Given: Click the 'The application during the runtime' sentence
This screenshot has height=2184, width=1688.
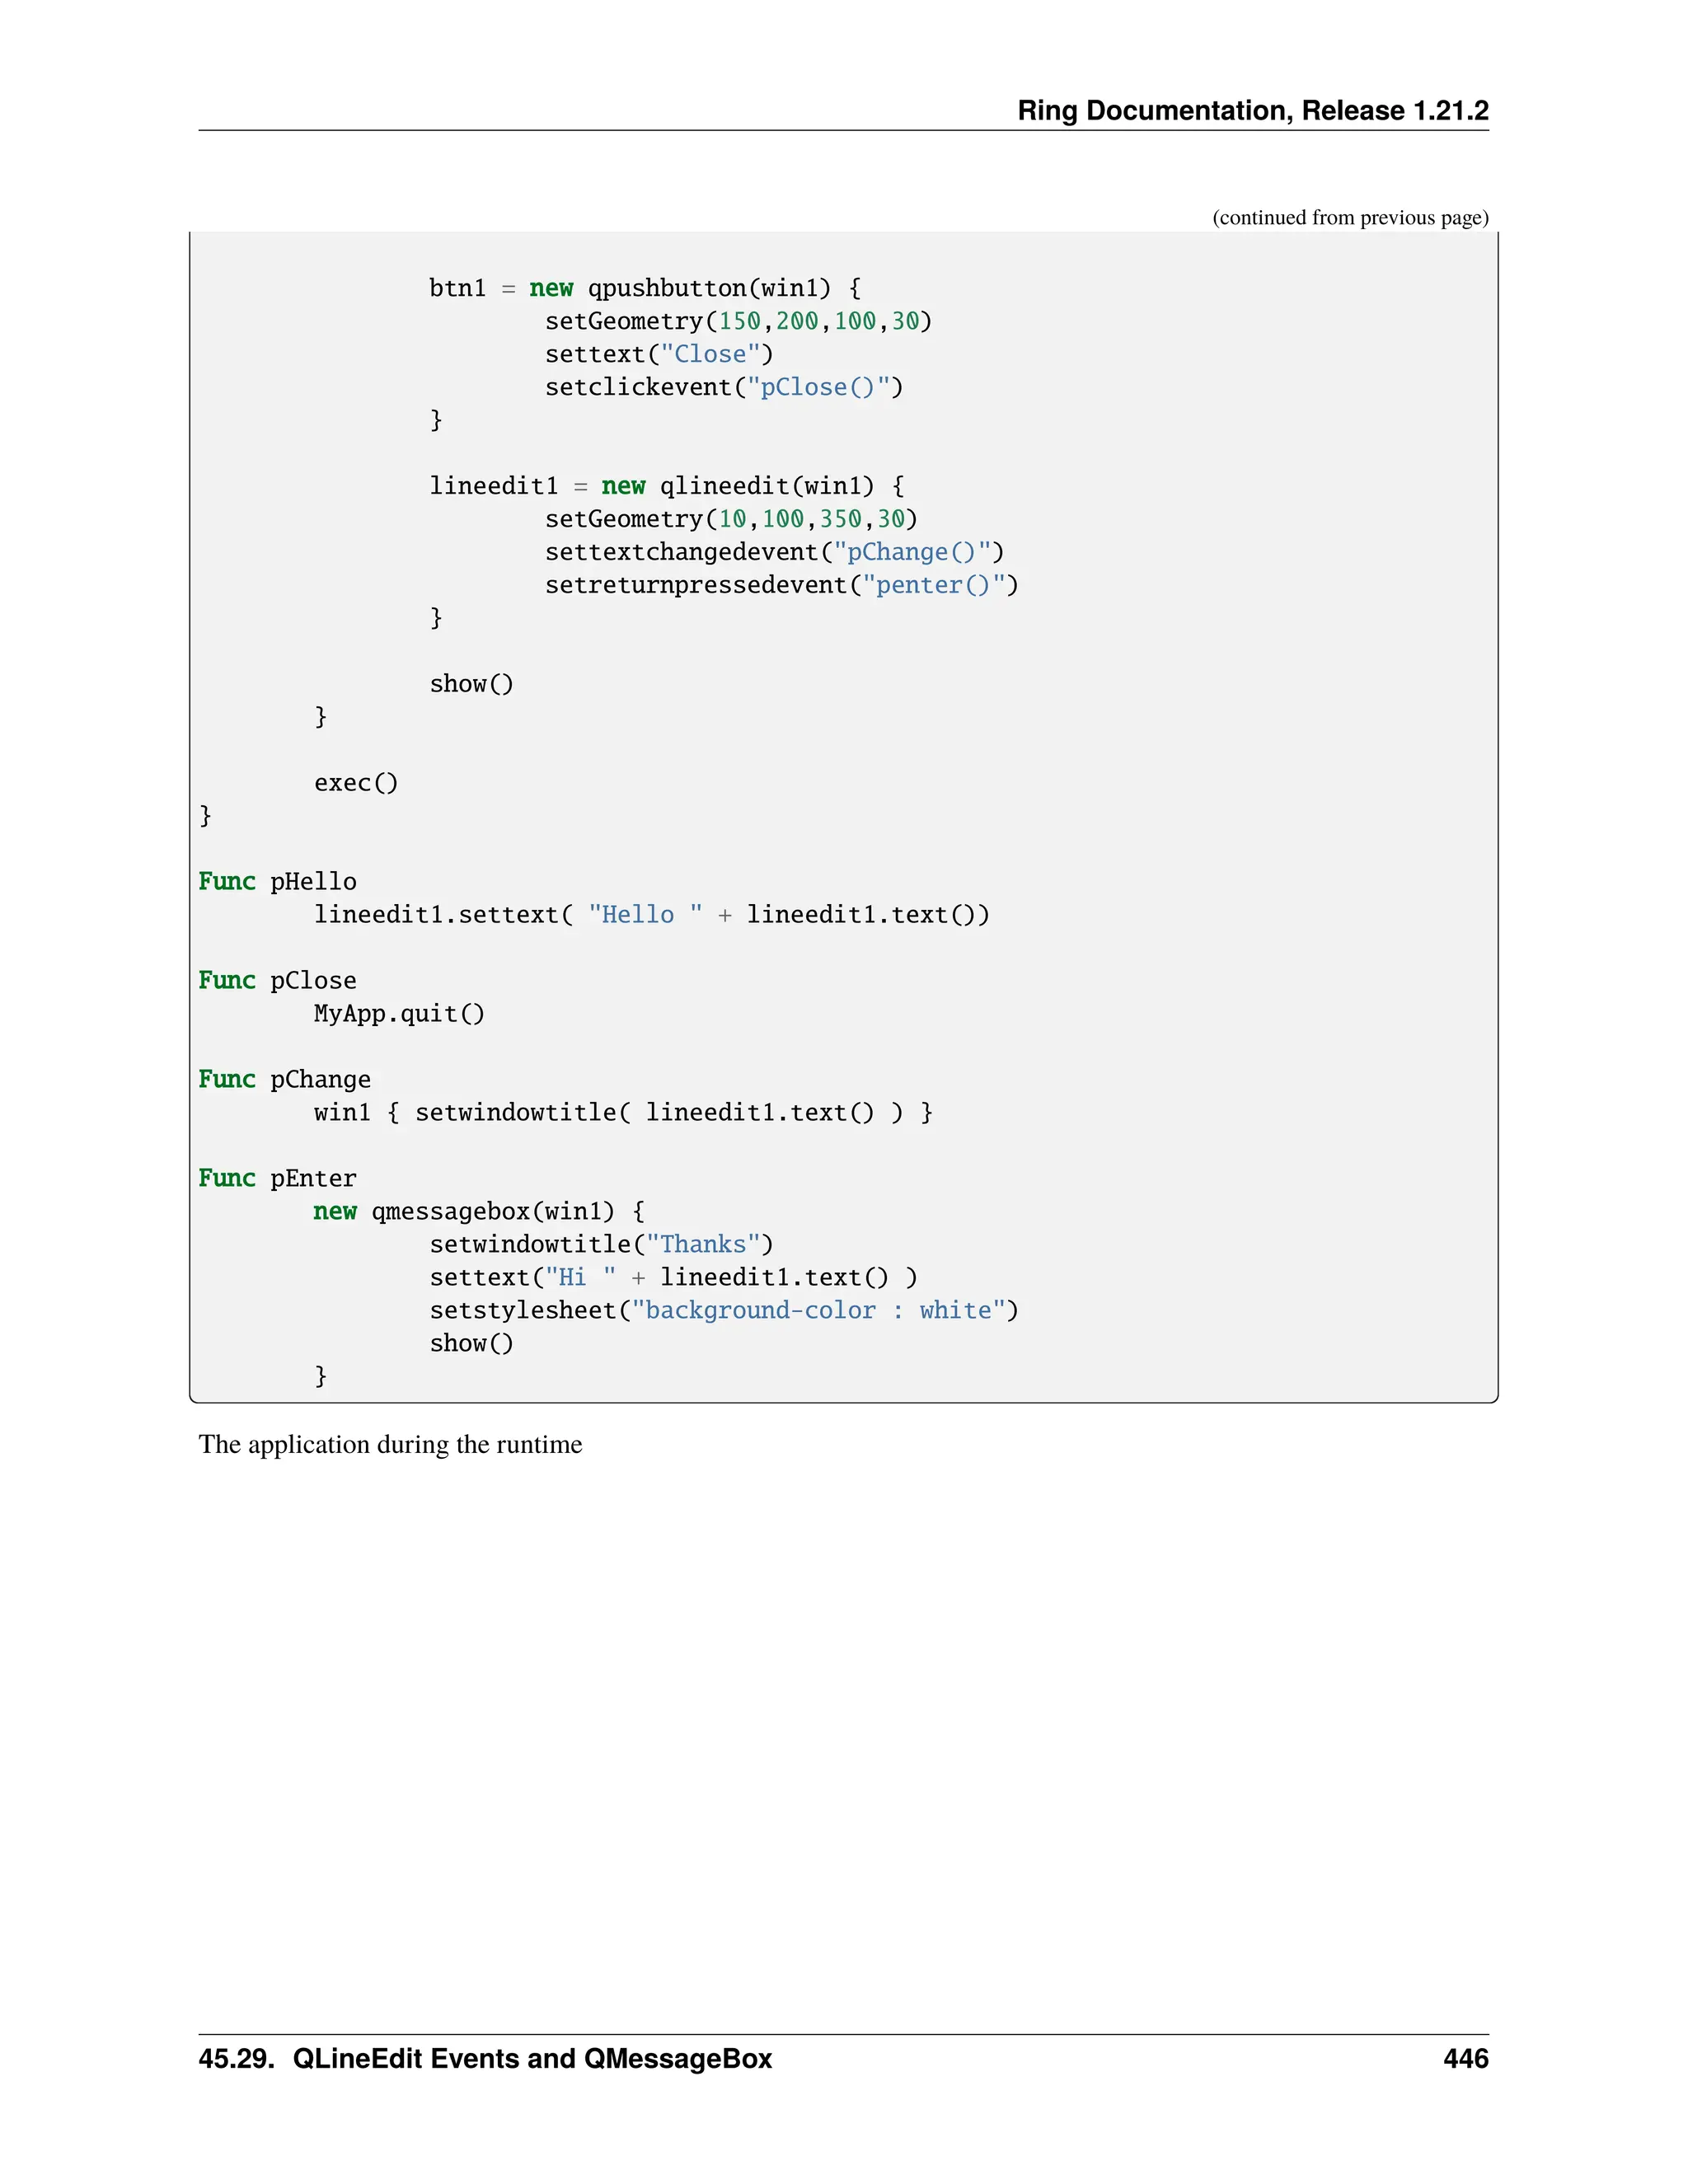Looking at the screenshot, I should (390, 1445).
